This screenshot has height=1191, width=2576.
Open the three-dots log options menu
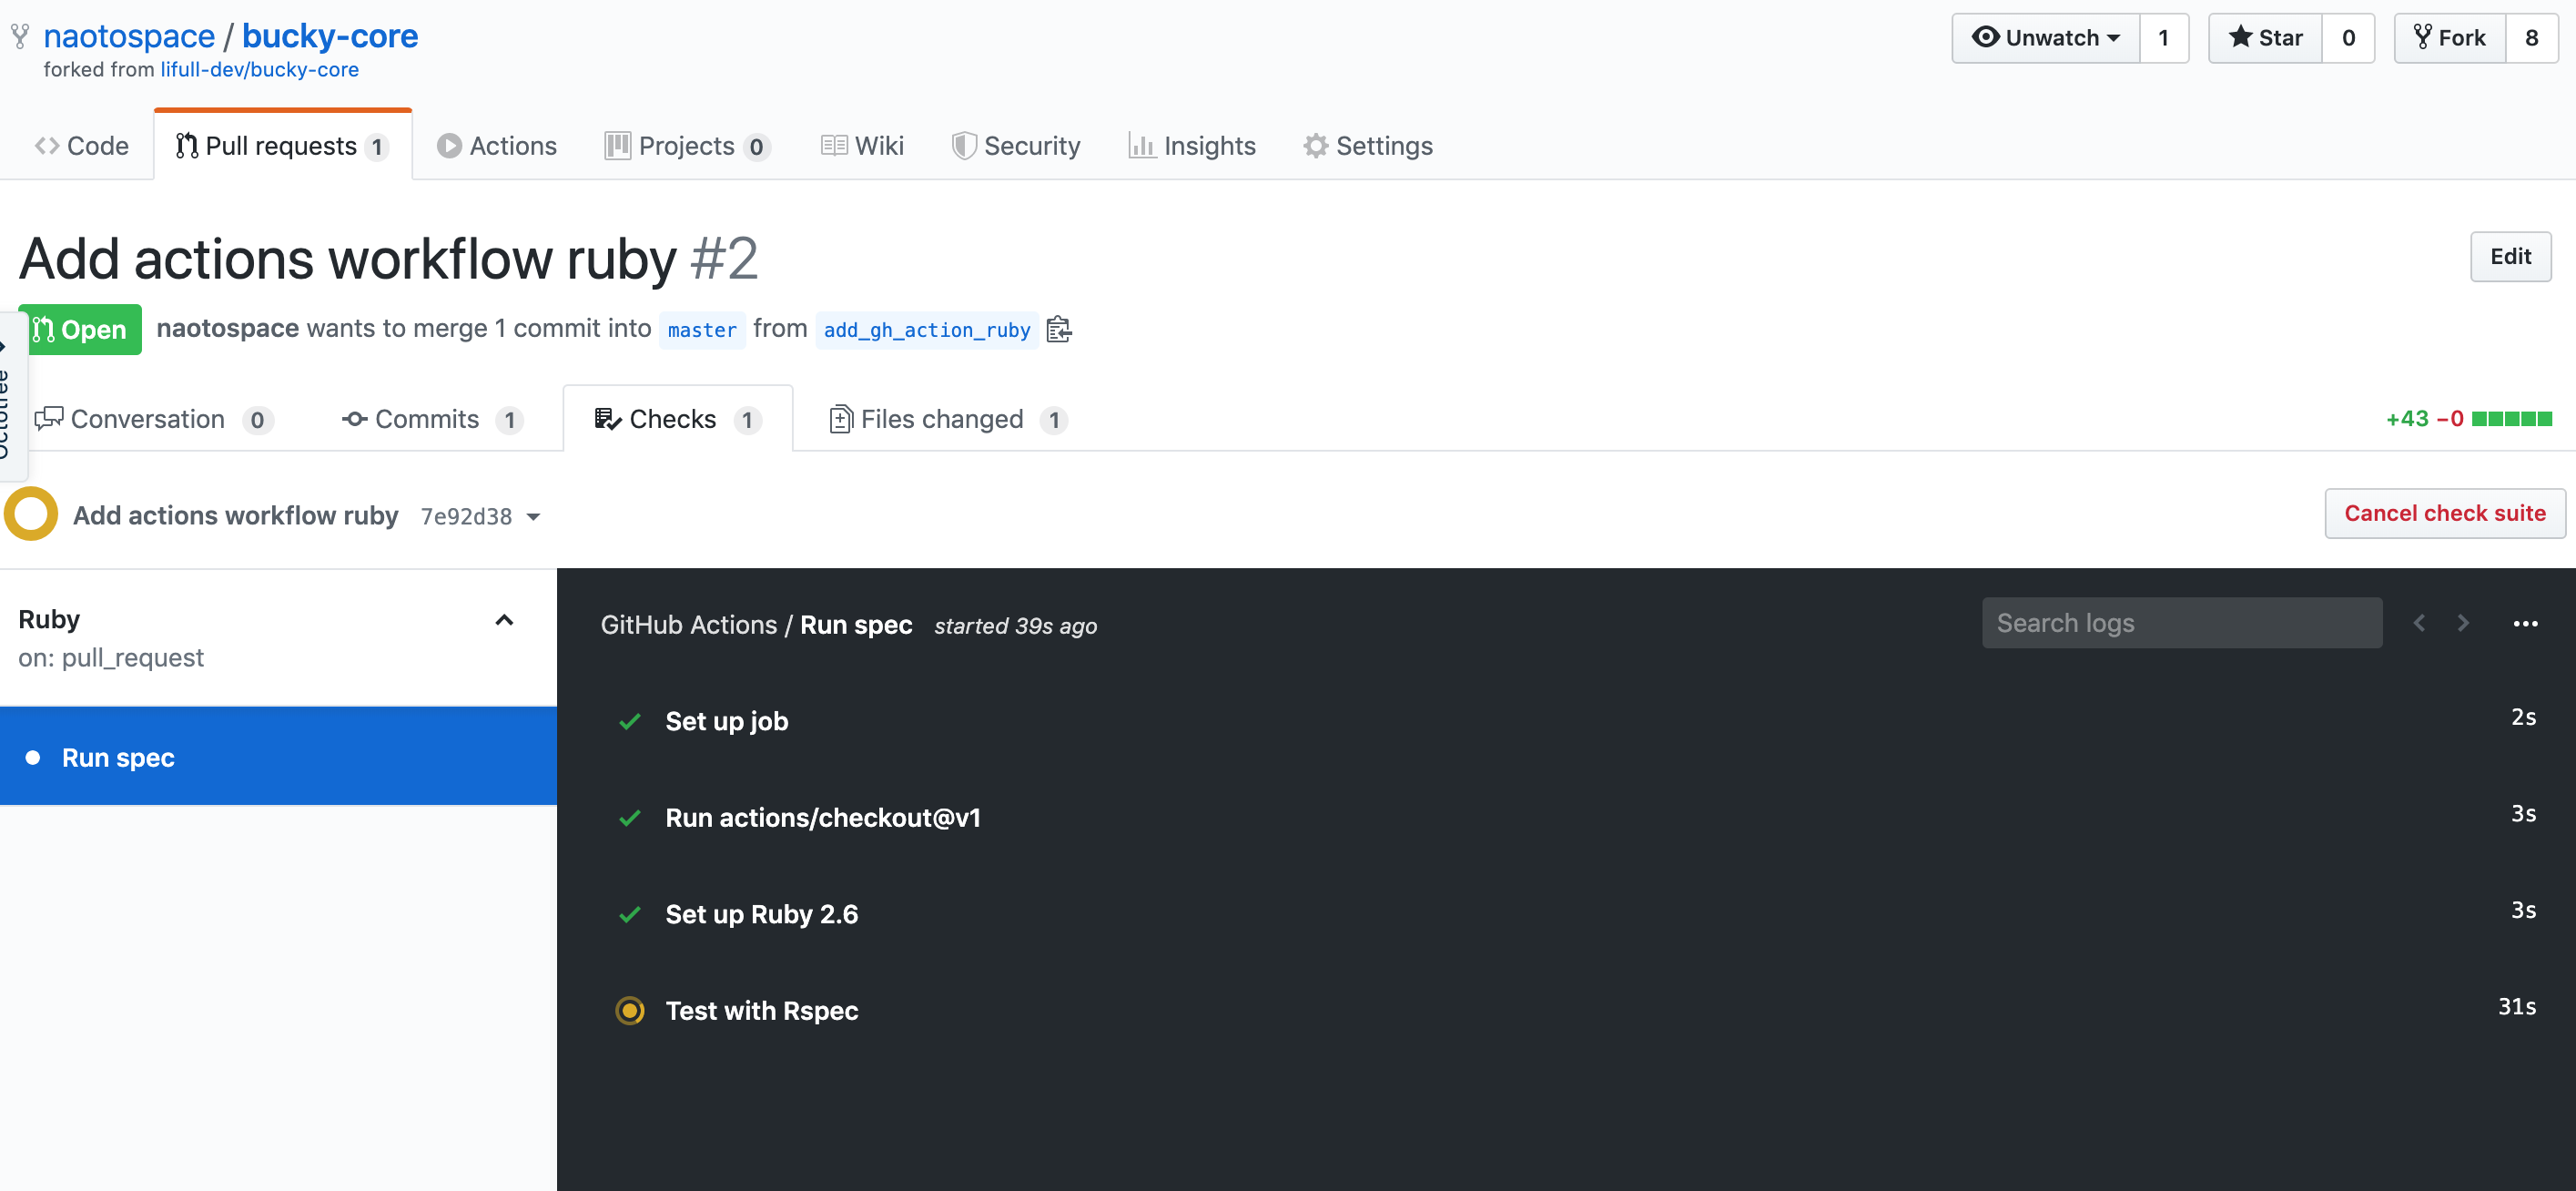pyautogui.click(x=2525, y=623)
